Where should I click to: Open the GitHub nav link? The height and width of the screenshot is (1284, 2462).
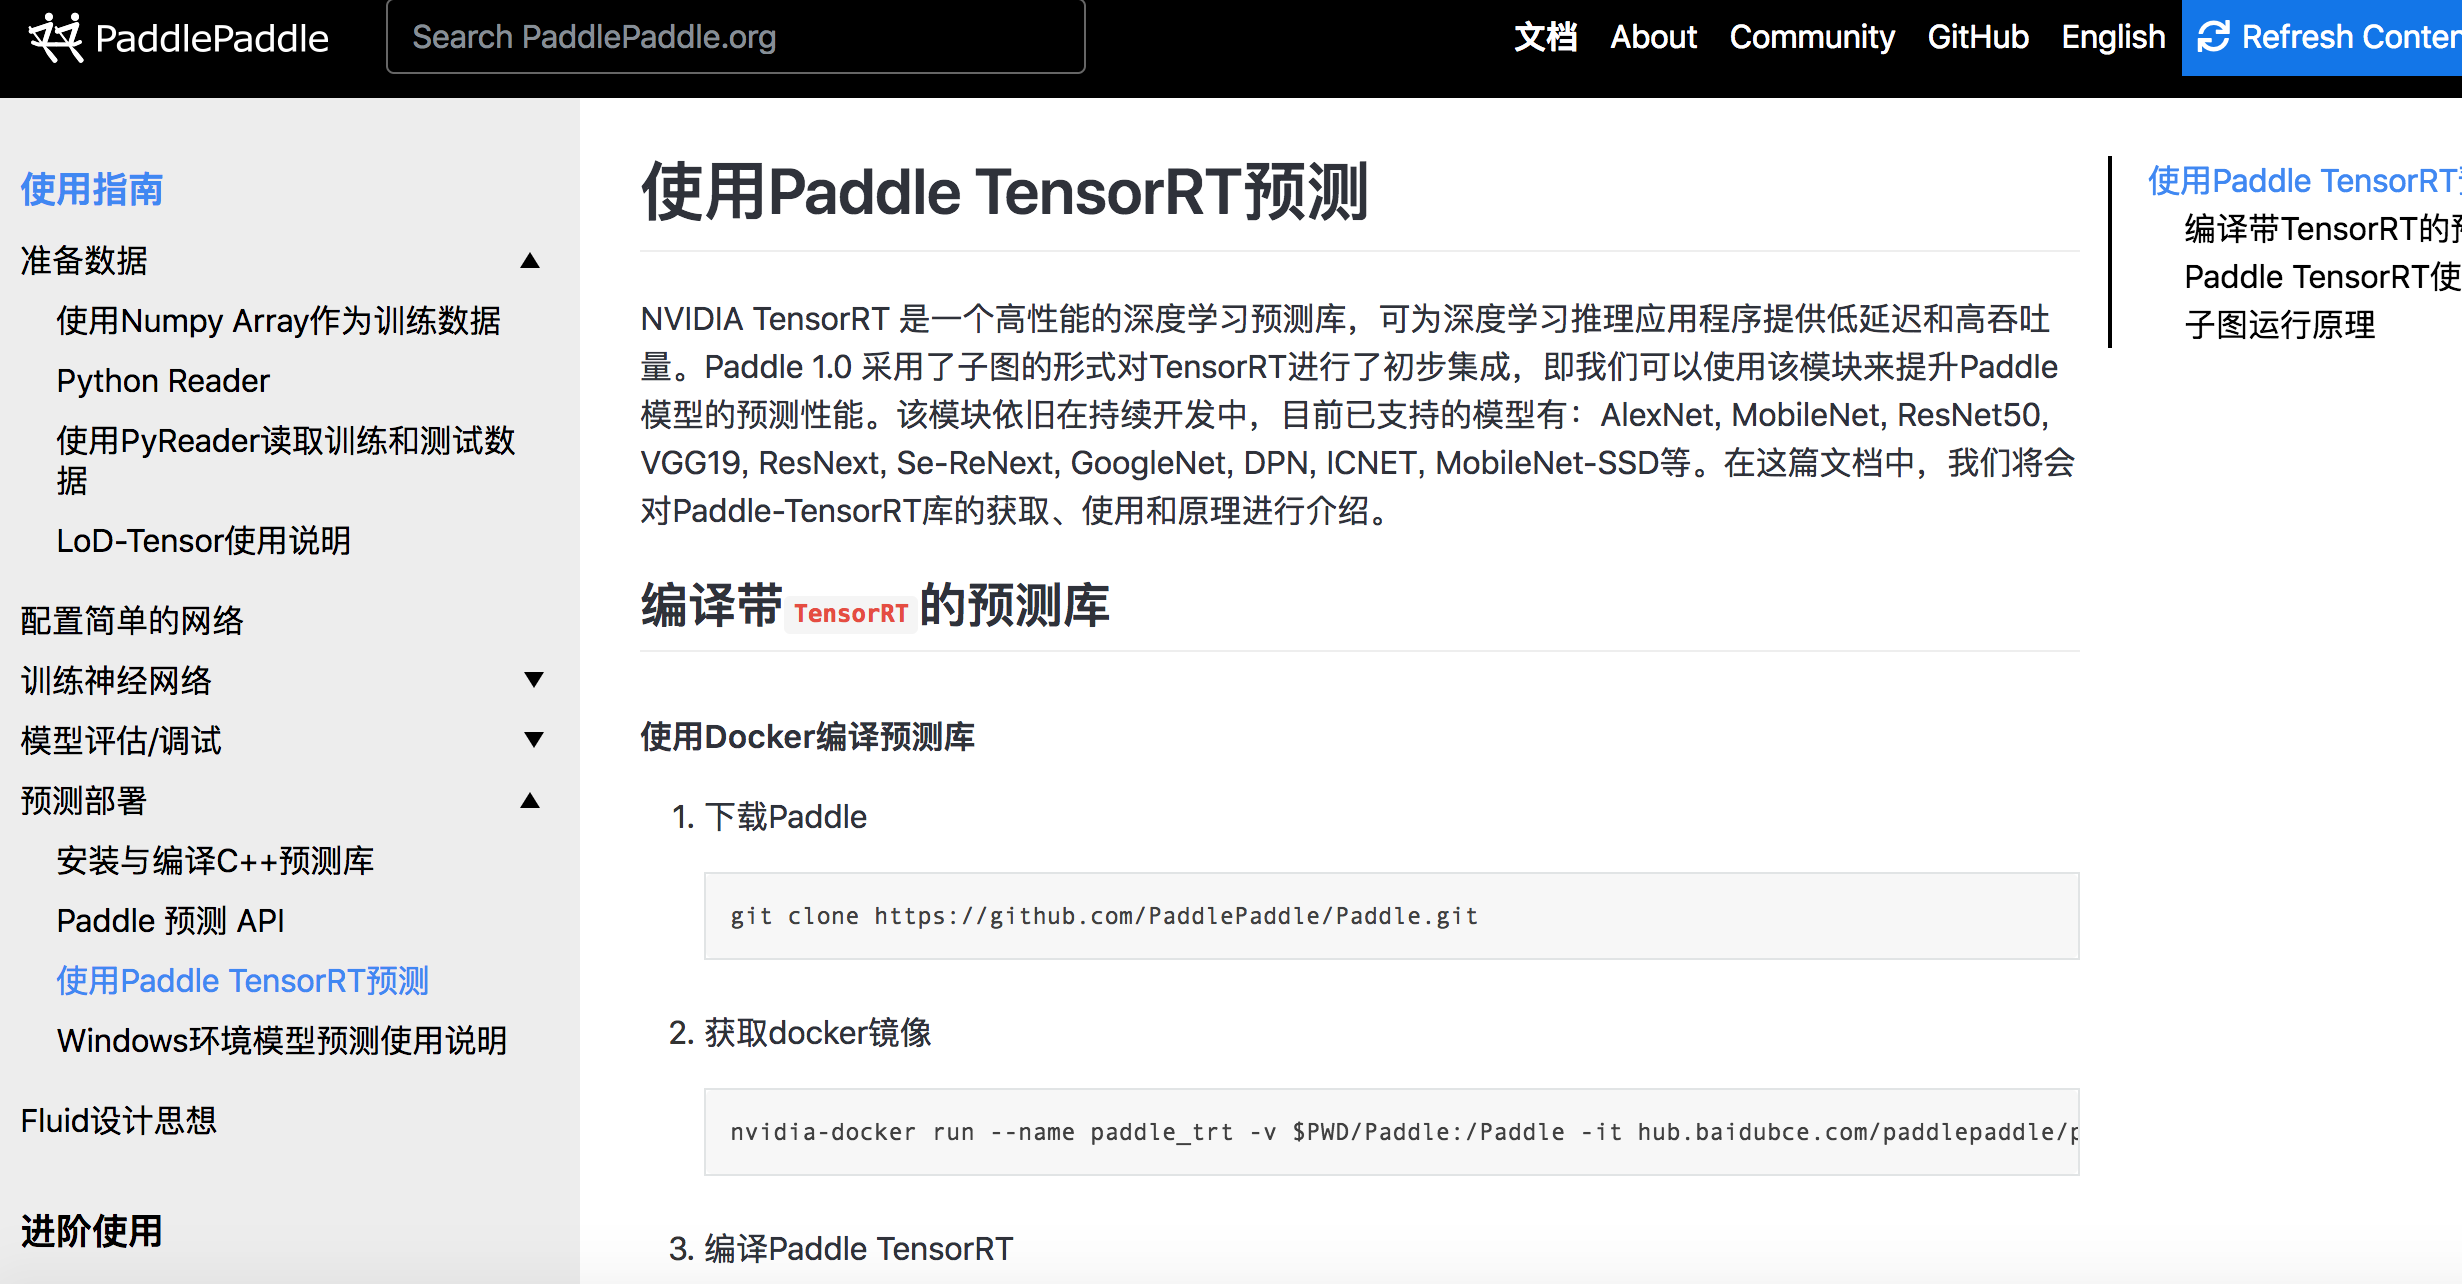pyautogui.click(x=1978, y=37)
